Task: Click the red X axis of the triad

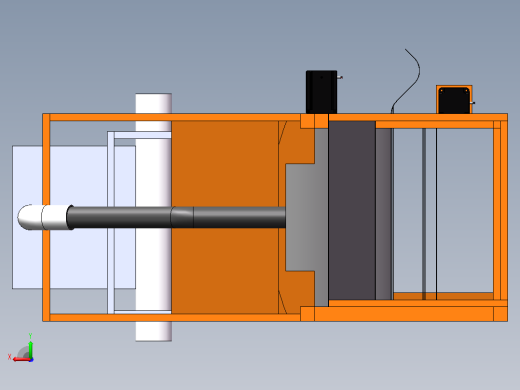Action: [x=21, y=359]
